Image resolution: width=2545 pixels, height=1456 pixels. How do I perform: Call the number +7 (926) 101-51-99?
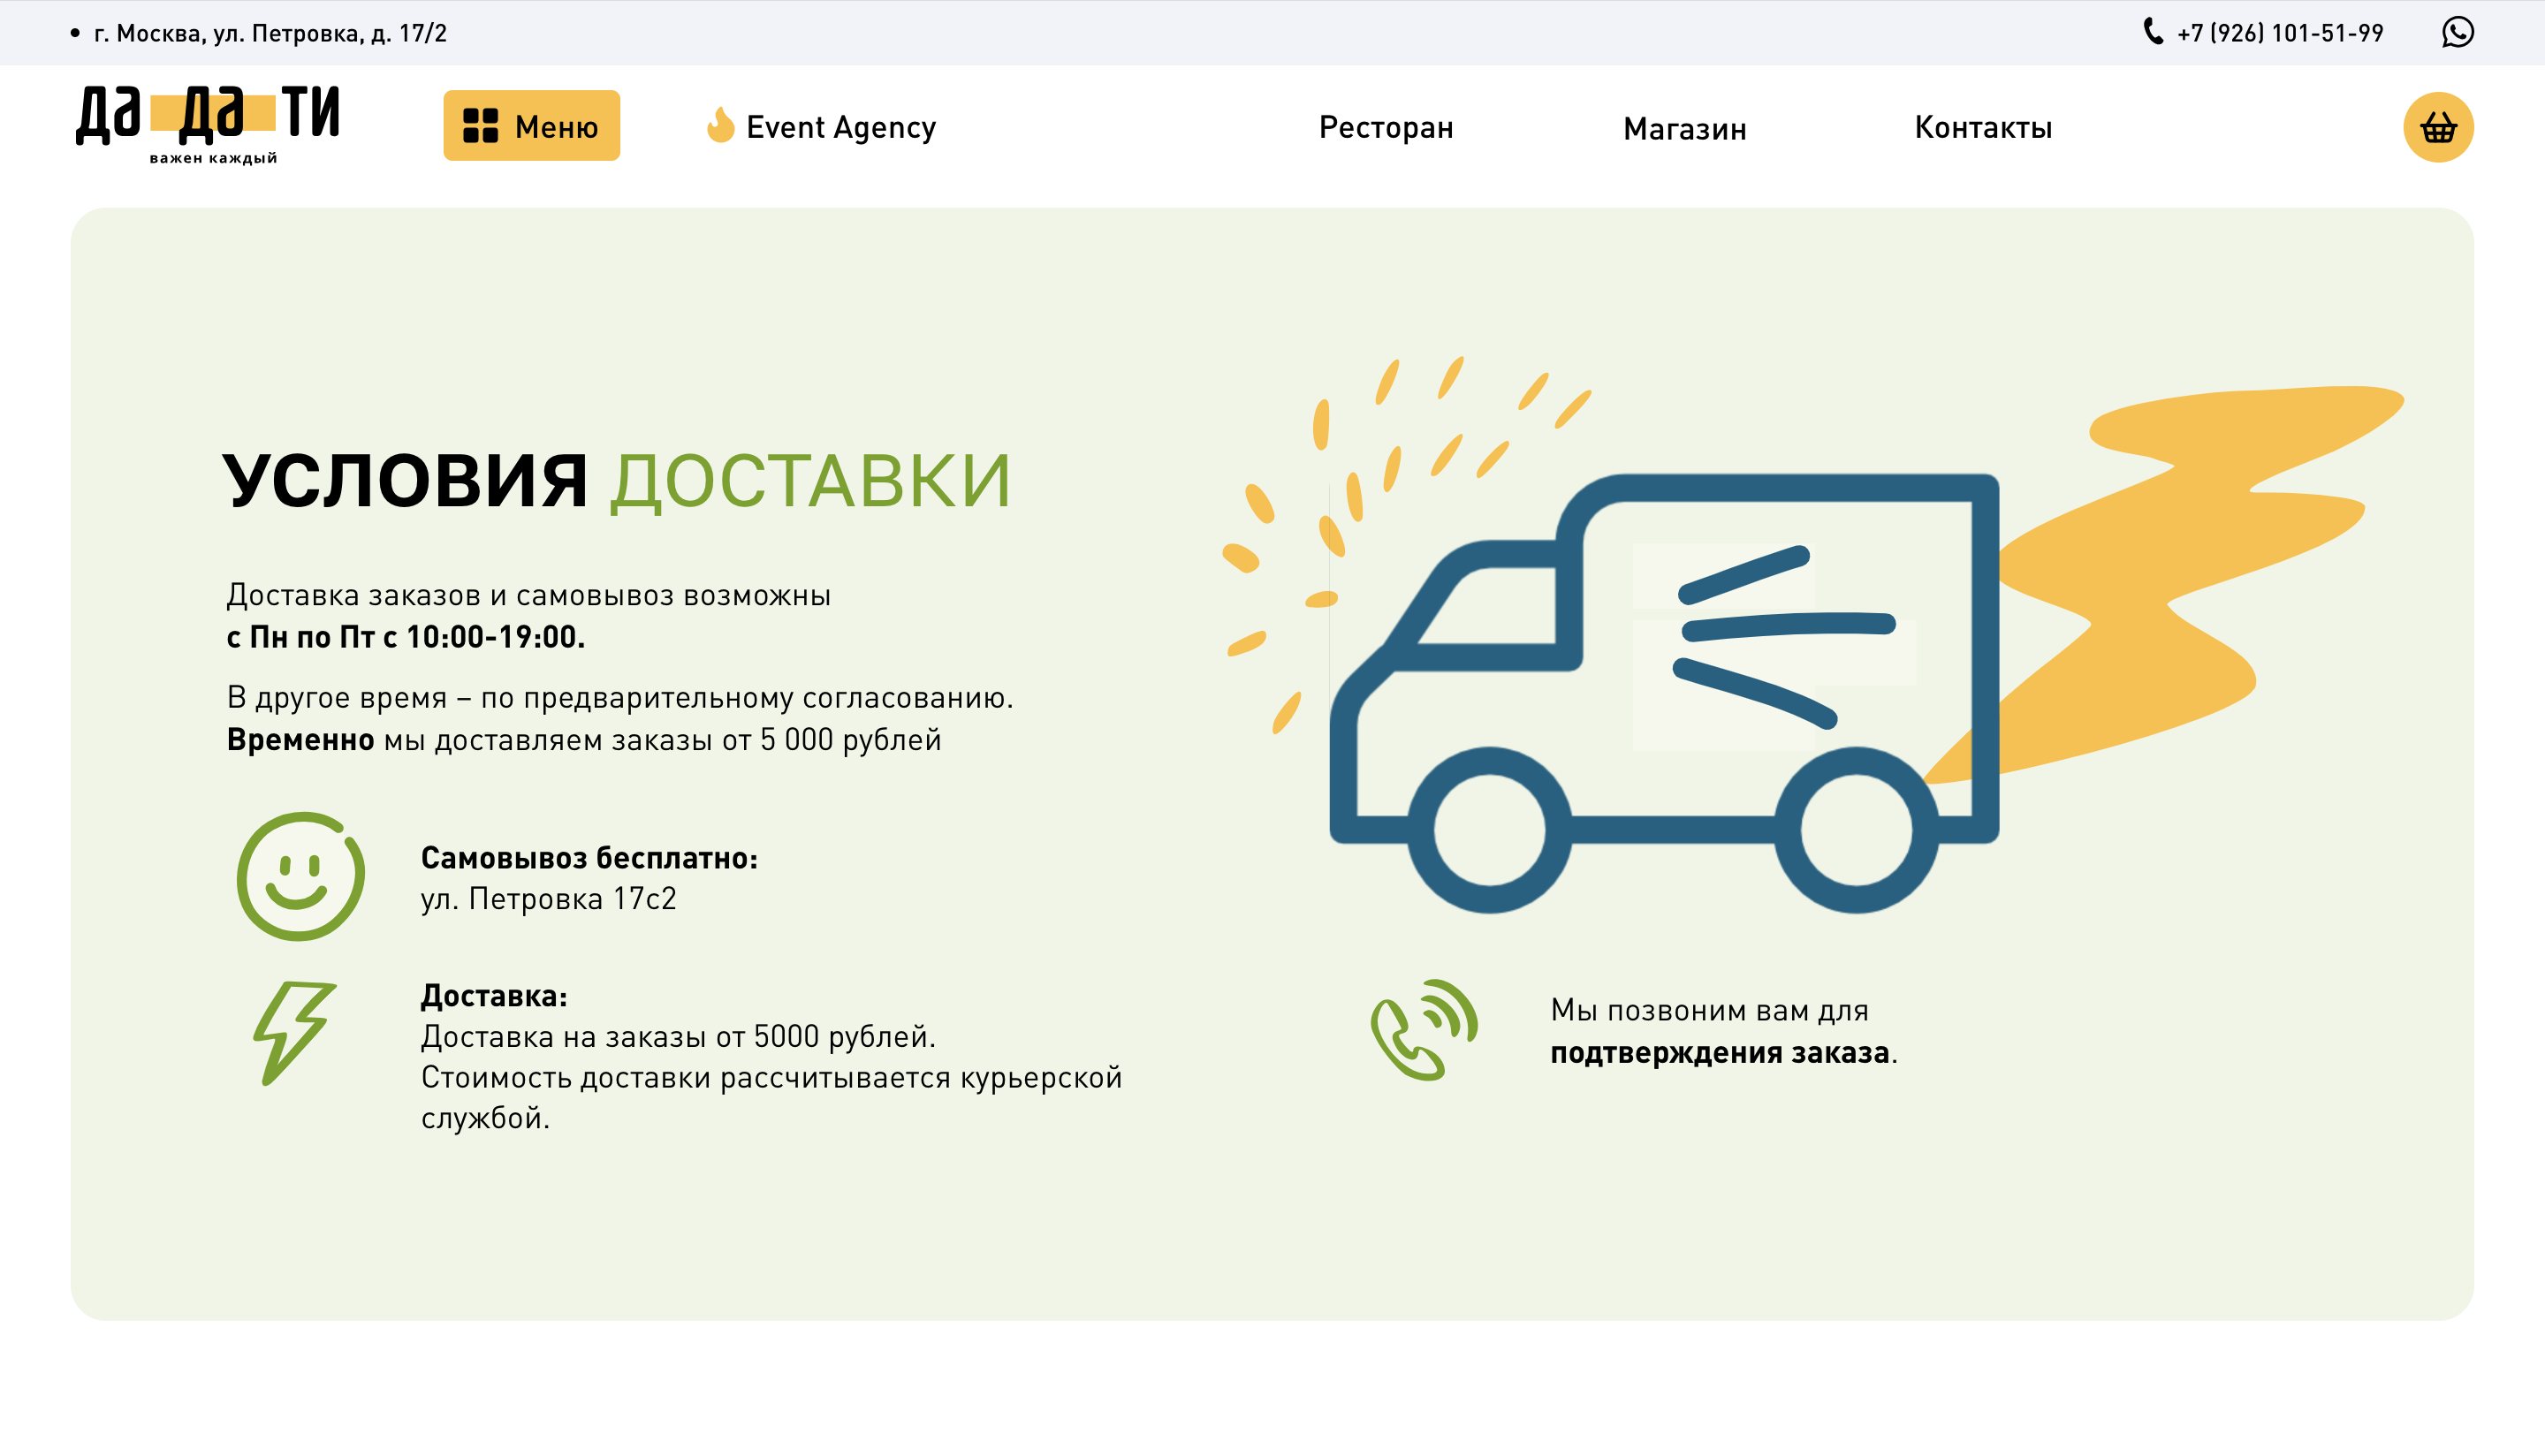2280,33
